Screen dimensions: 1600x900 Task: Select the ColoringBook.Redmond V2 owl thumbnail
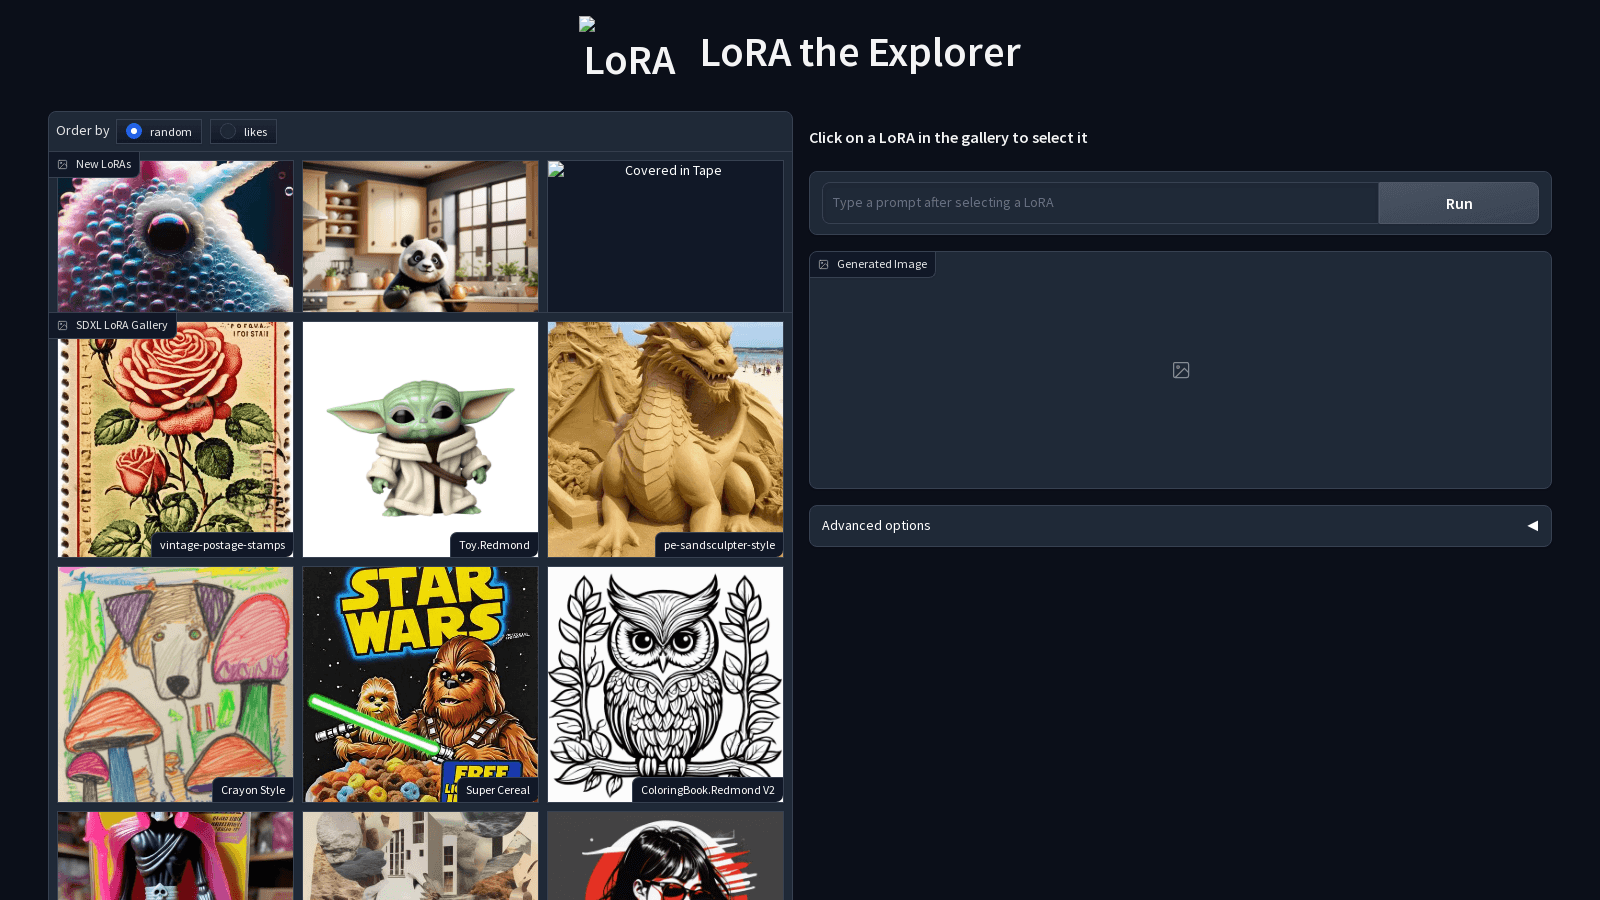tap(665, 684)
